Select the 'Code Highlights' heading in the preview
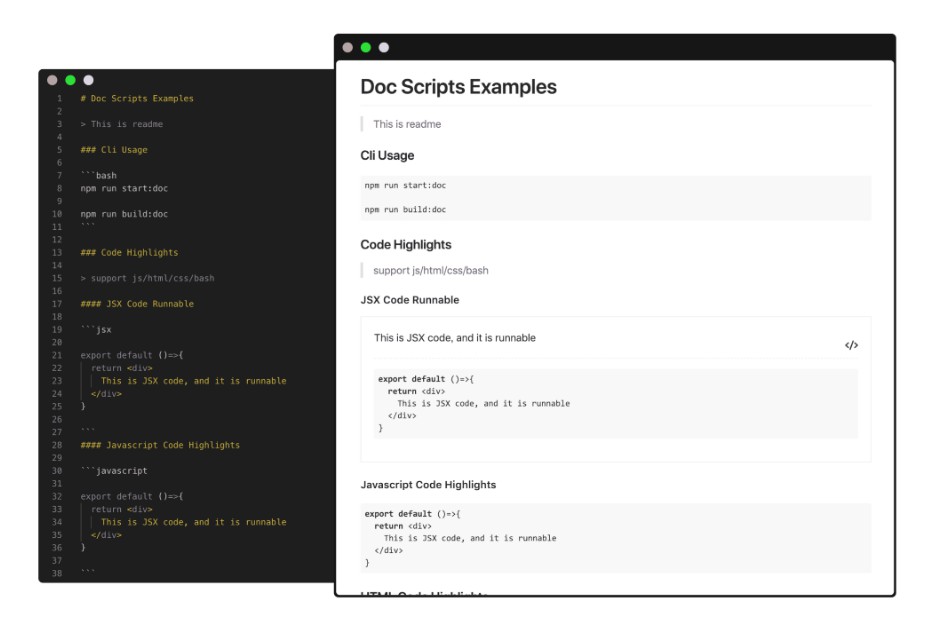This screenshot has width=928, height=627. (x=405, y=245)
